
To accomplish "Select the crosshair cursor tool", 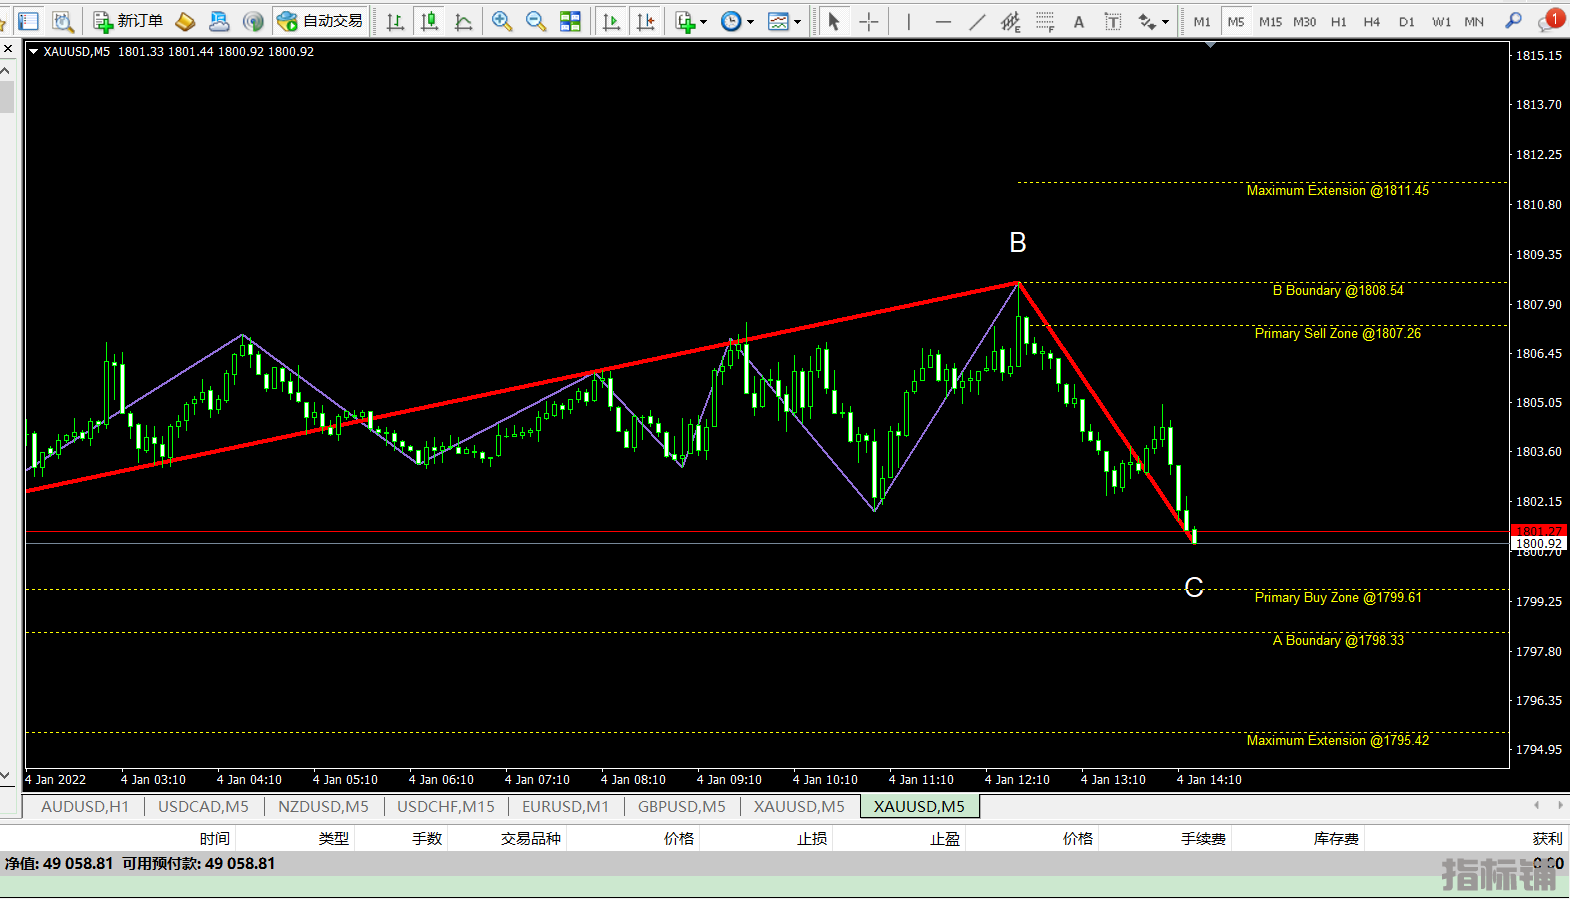I will point(869,21).
